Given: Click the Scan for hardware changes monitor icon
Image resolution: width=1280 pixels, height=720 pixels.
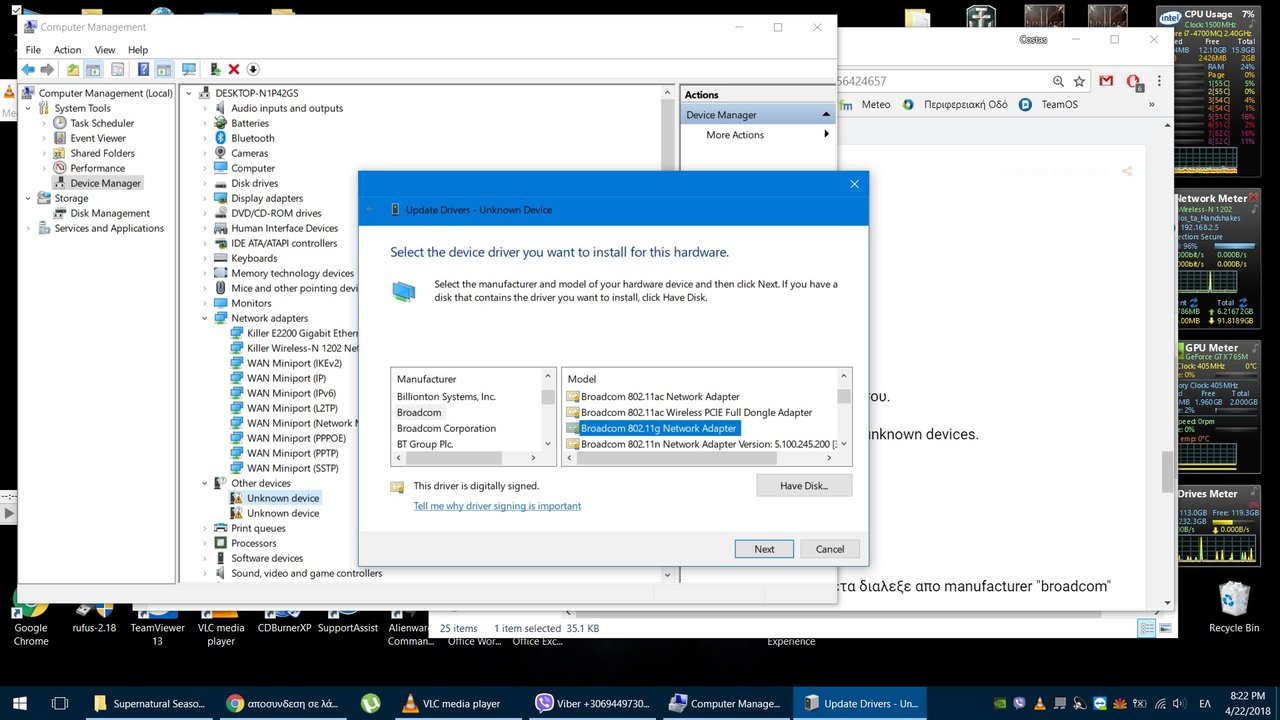Looking at the screenshot, I should click(x=188, y=69).
